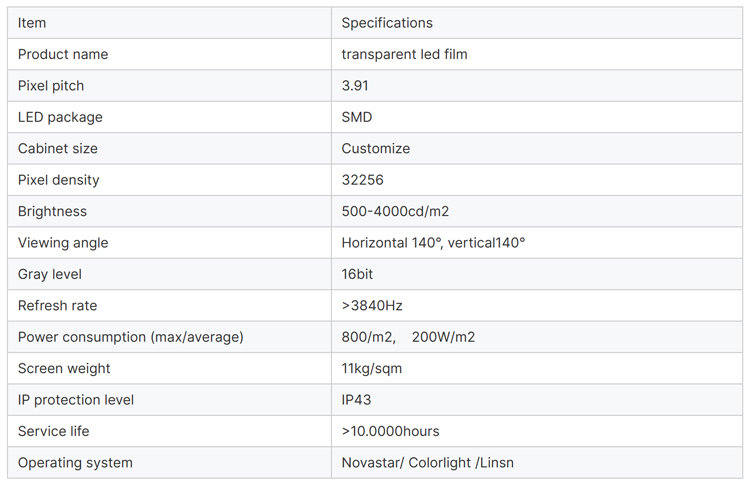Image resolution: width=750 pixels, height=486 pixels.
Task: Click the "Novastar/ Colorlight /Linsn" value
Action: pyautogui.click(x=428, y=463)
